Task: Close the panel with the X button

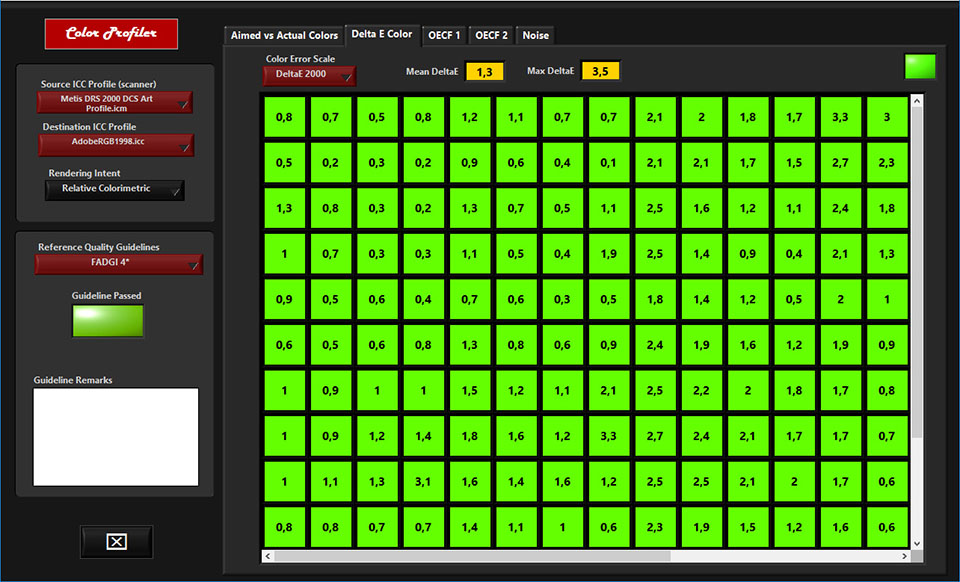Action: (116, 542)
